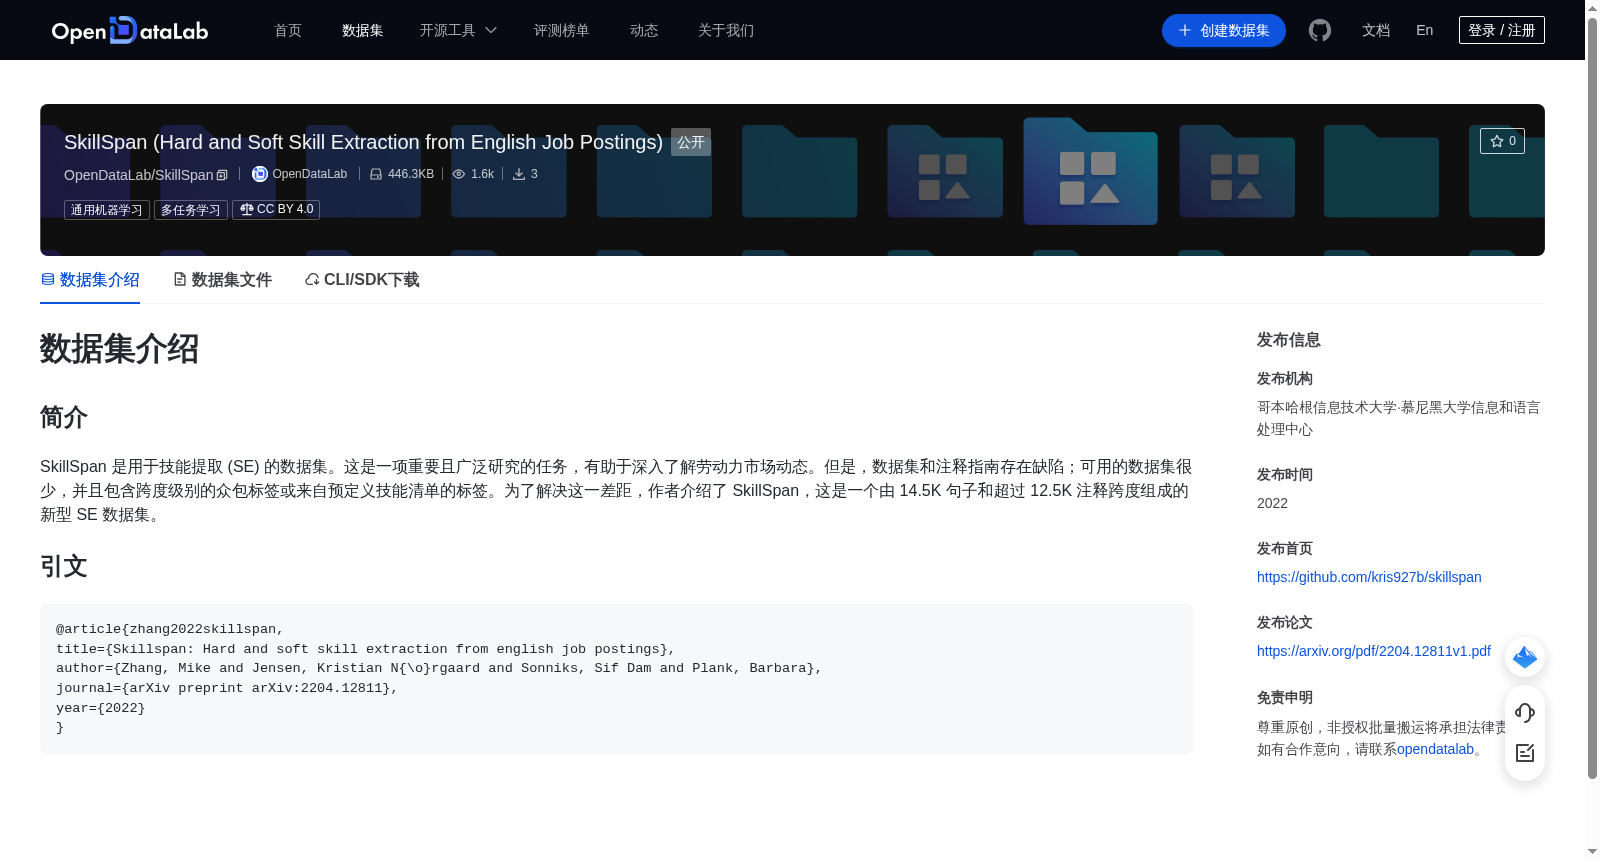Open the GitHub icon link

click(1320, 30)
